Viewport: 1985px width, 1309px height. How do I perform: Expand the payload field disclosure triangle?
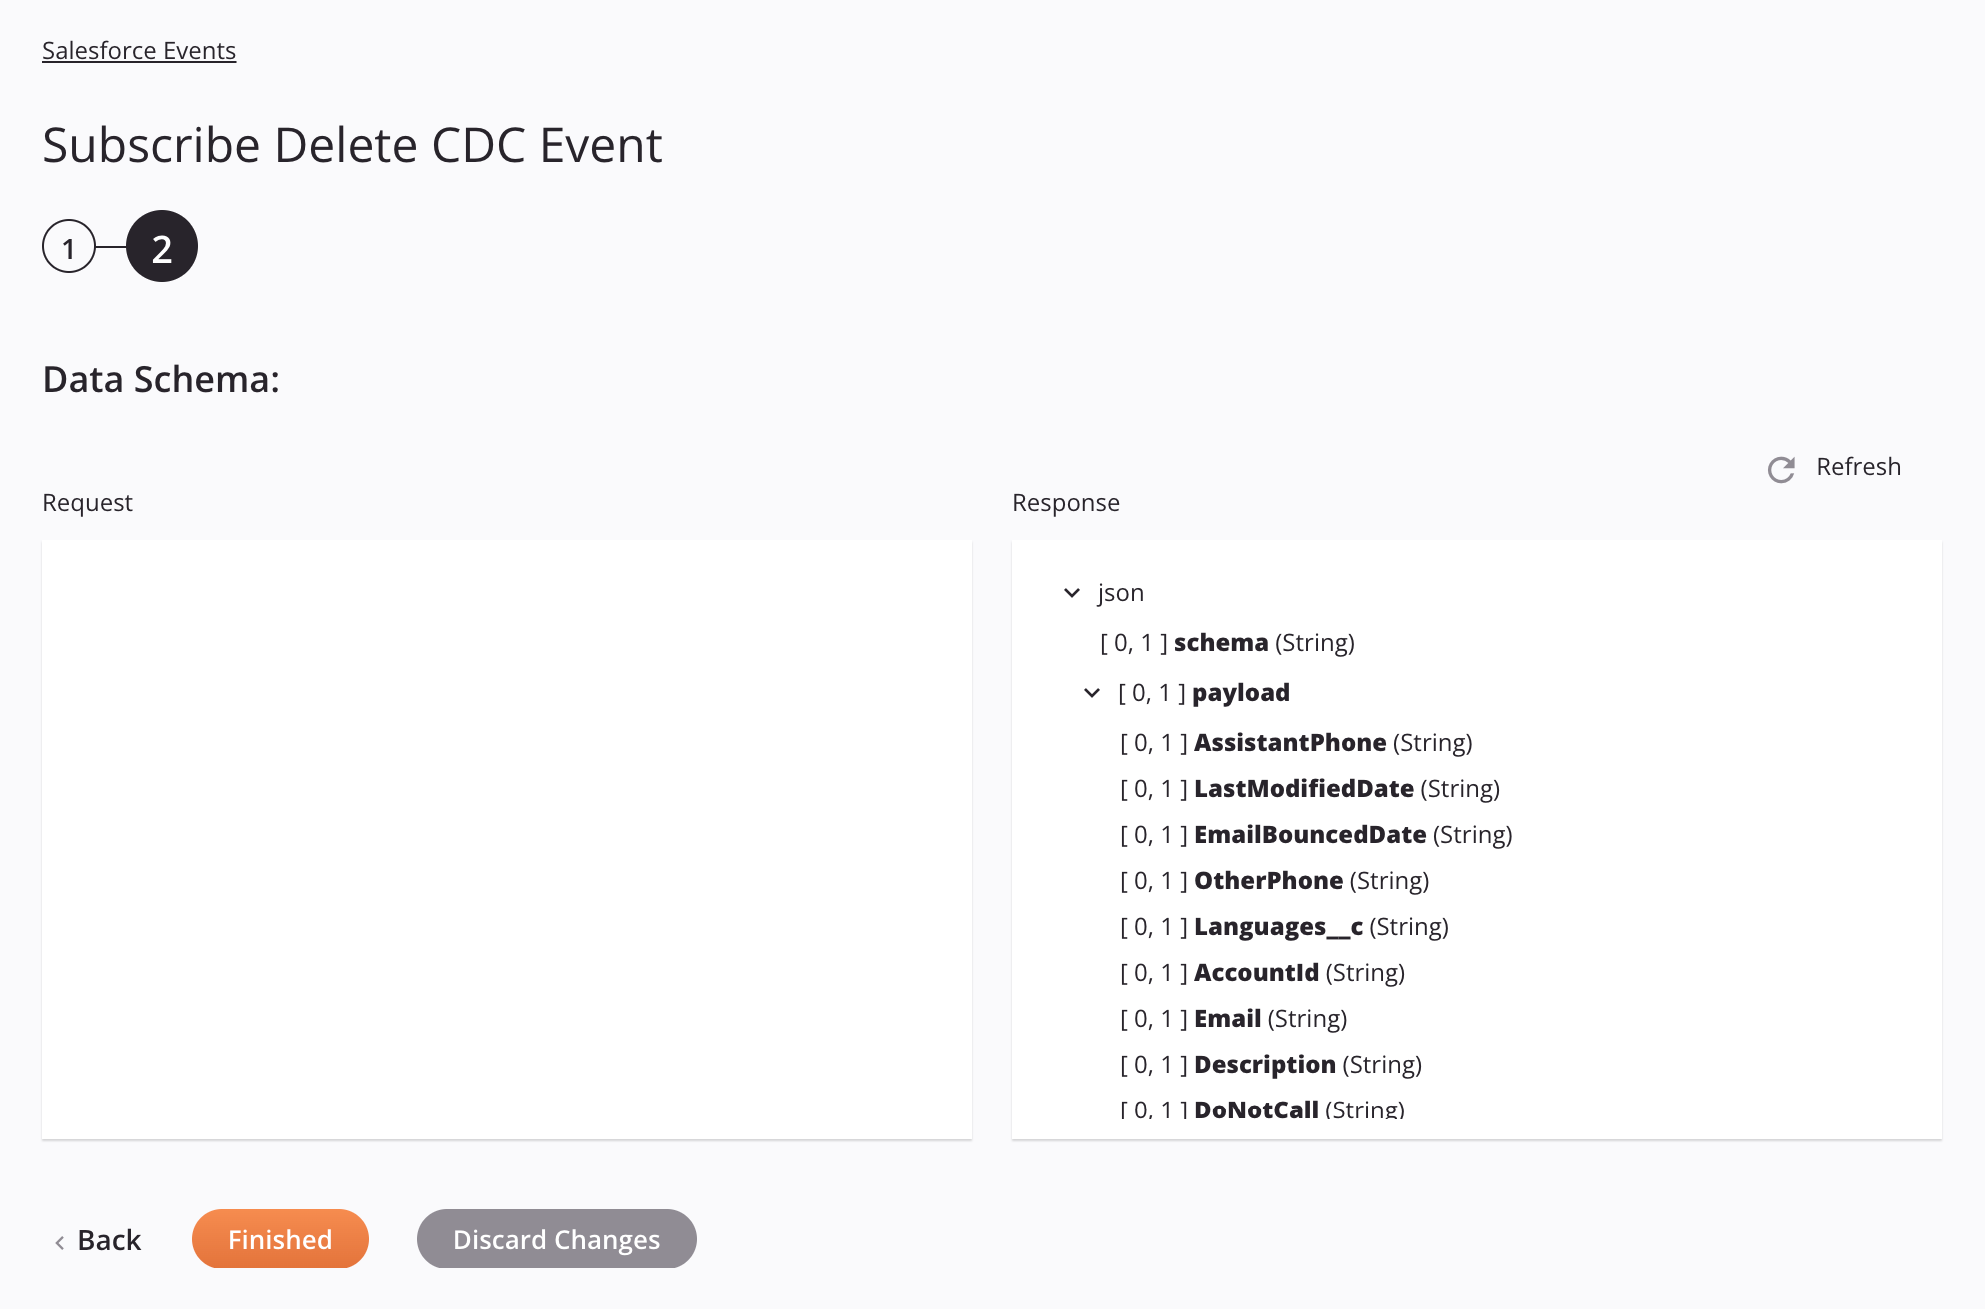click(x=1091, y=691)
